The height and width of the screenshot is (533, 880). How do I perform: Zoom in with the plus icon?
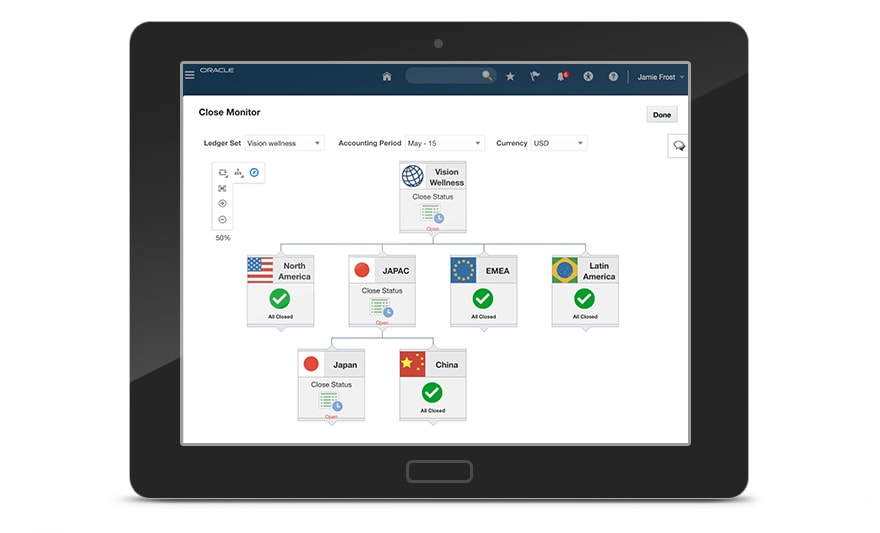(x=222, y=204)
